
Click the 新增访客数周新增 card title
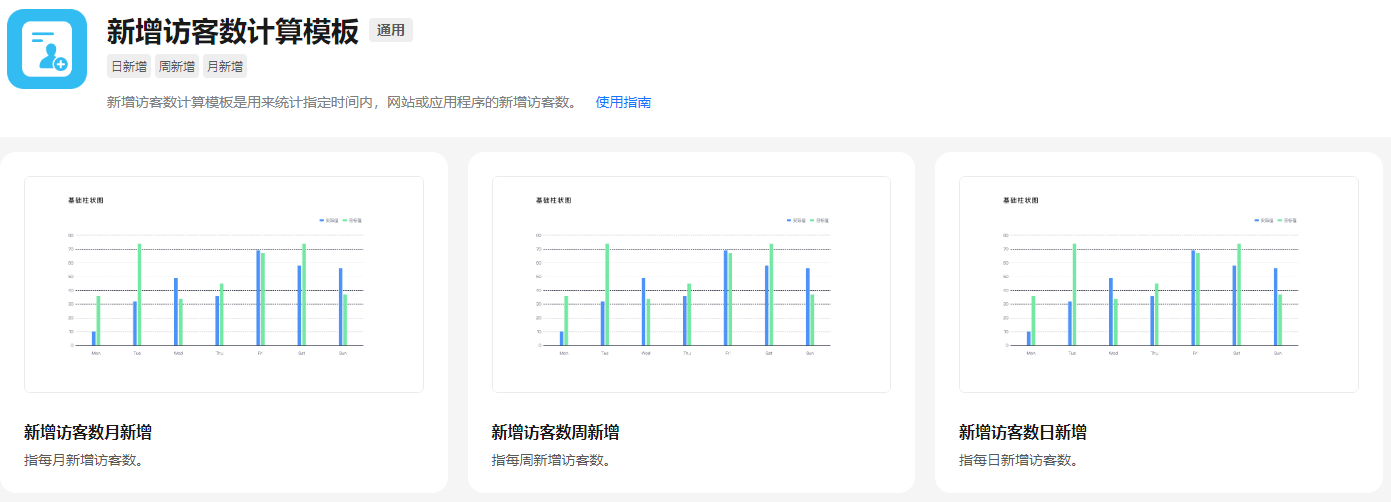point(555,432)
